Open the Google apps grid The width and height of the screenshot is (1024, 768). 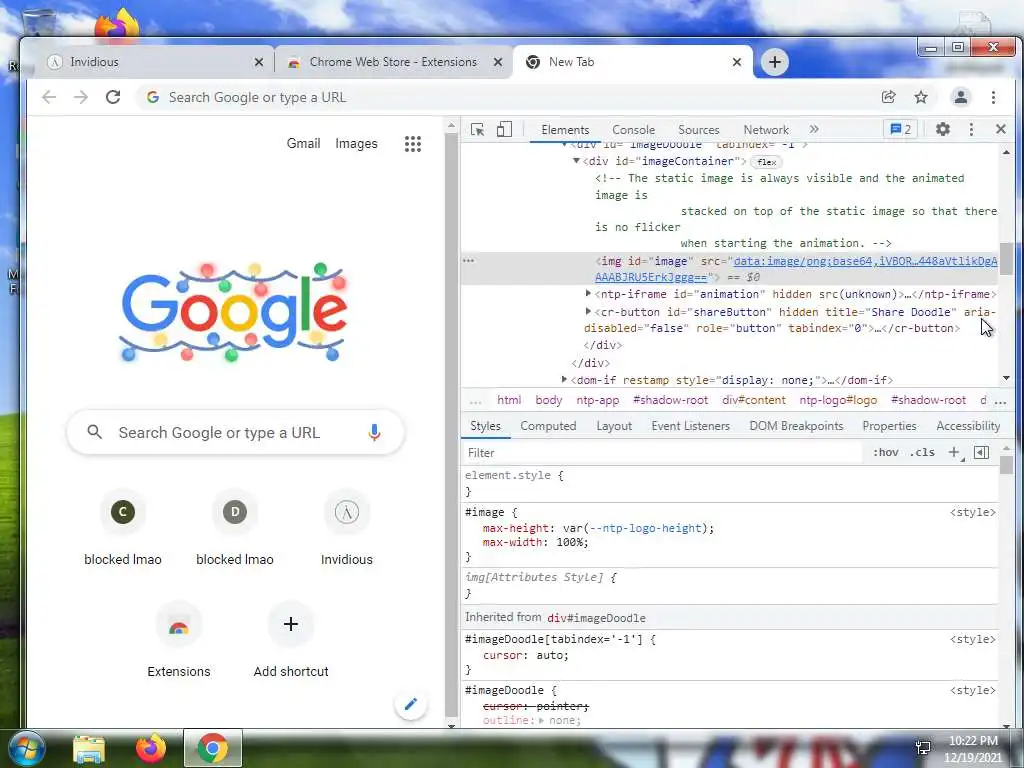pos(413,144)
